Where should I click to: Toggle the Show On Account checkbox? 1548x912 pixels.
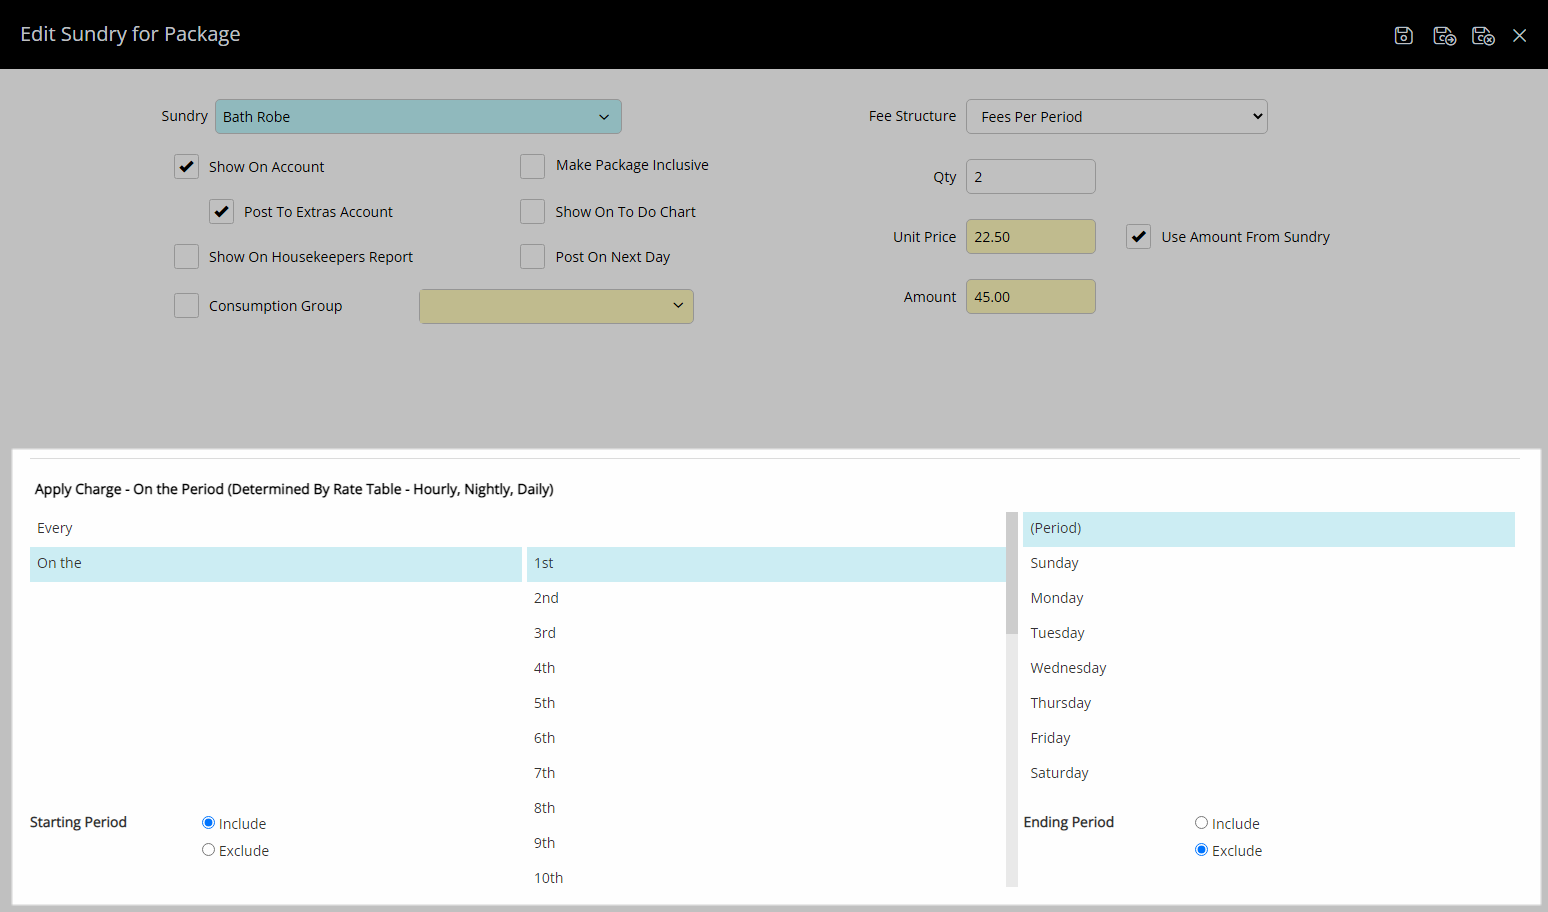(x=187, y=167)
